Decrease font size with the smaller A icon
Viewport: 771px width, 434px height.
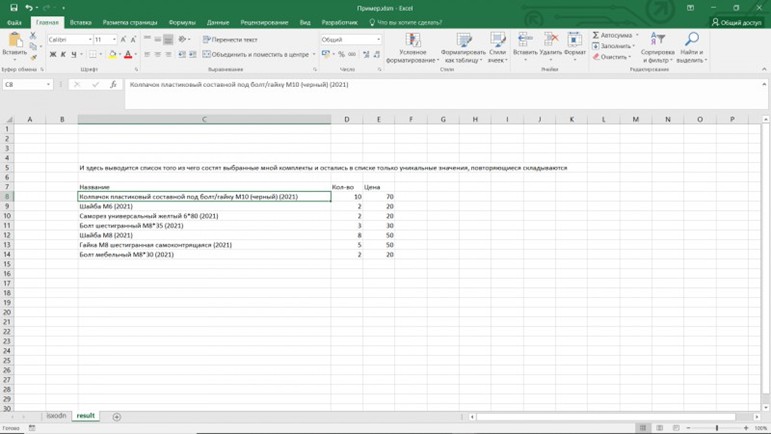(133, 39)
